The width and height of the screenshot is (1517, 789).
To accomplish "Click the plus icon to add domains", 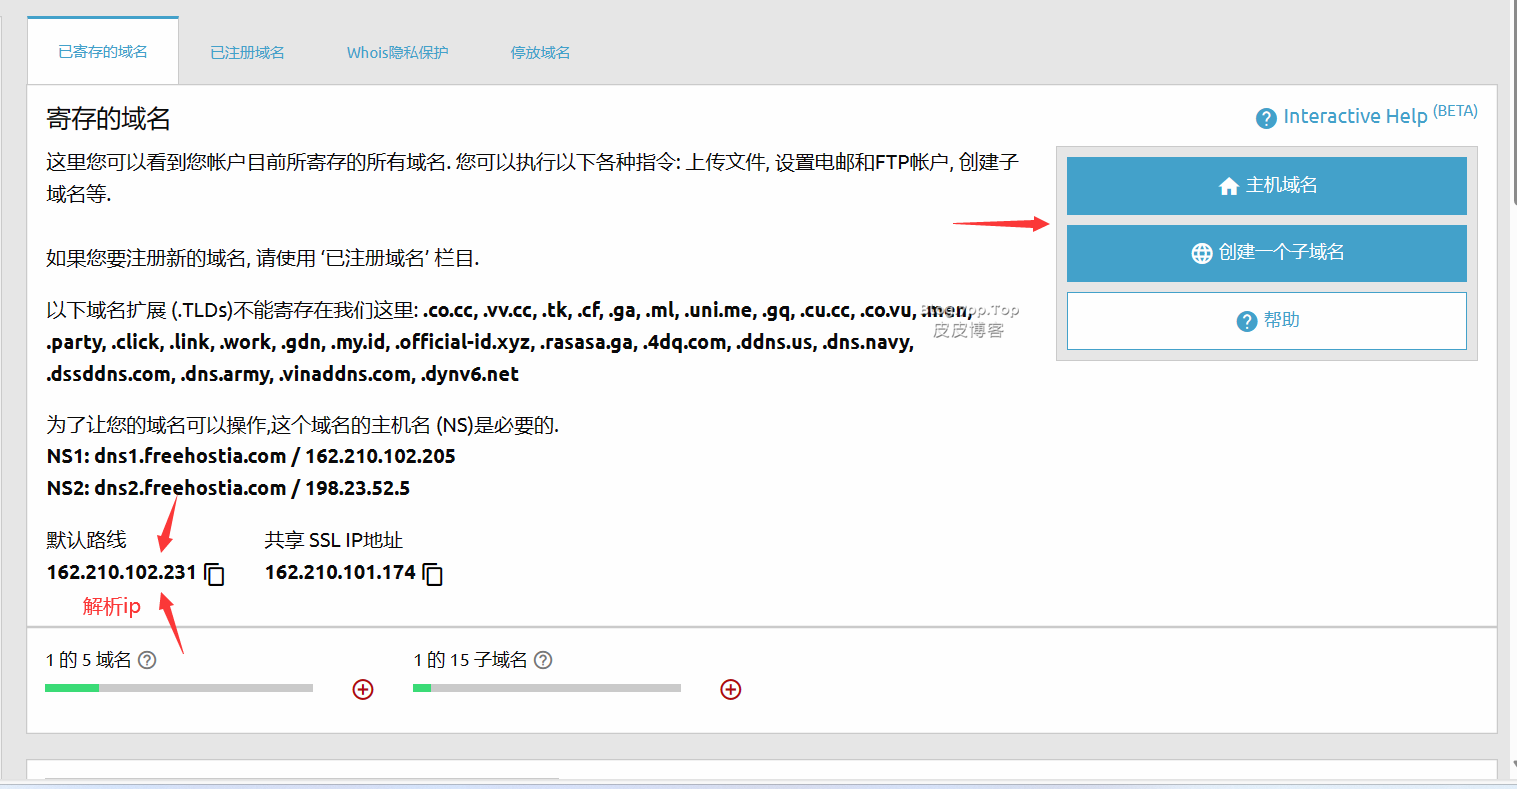I will pyautogui.click(x=363, y=690).
